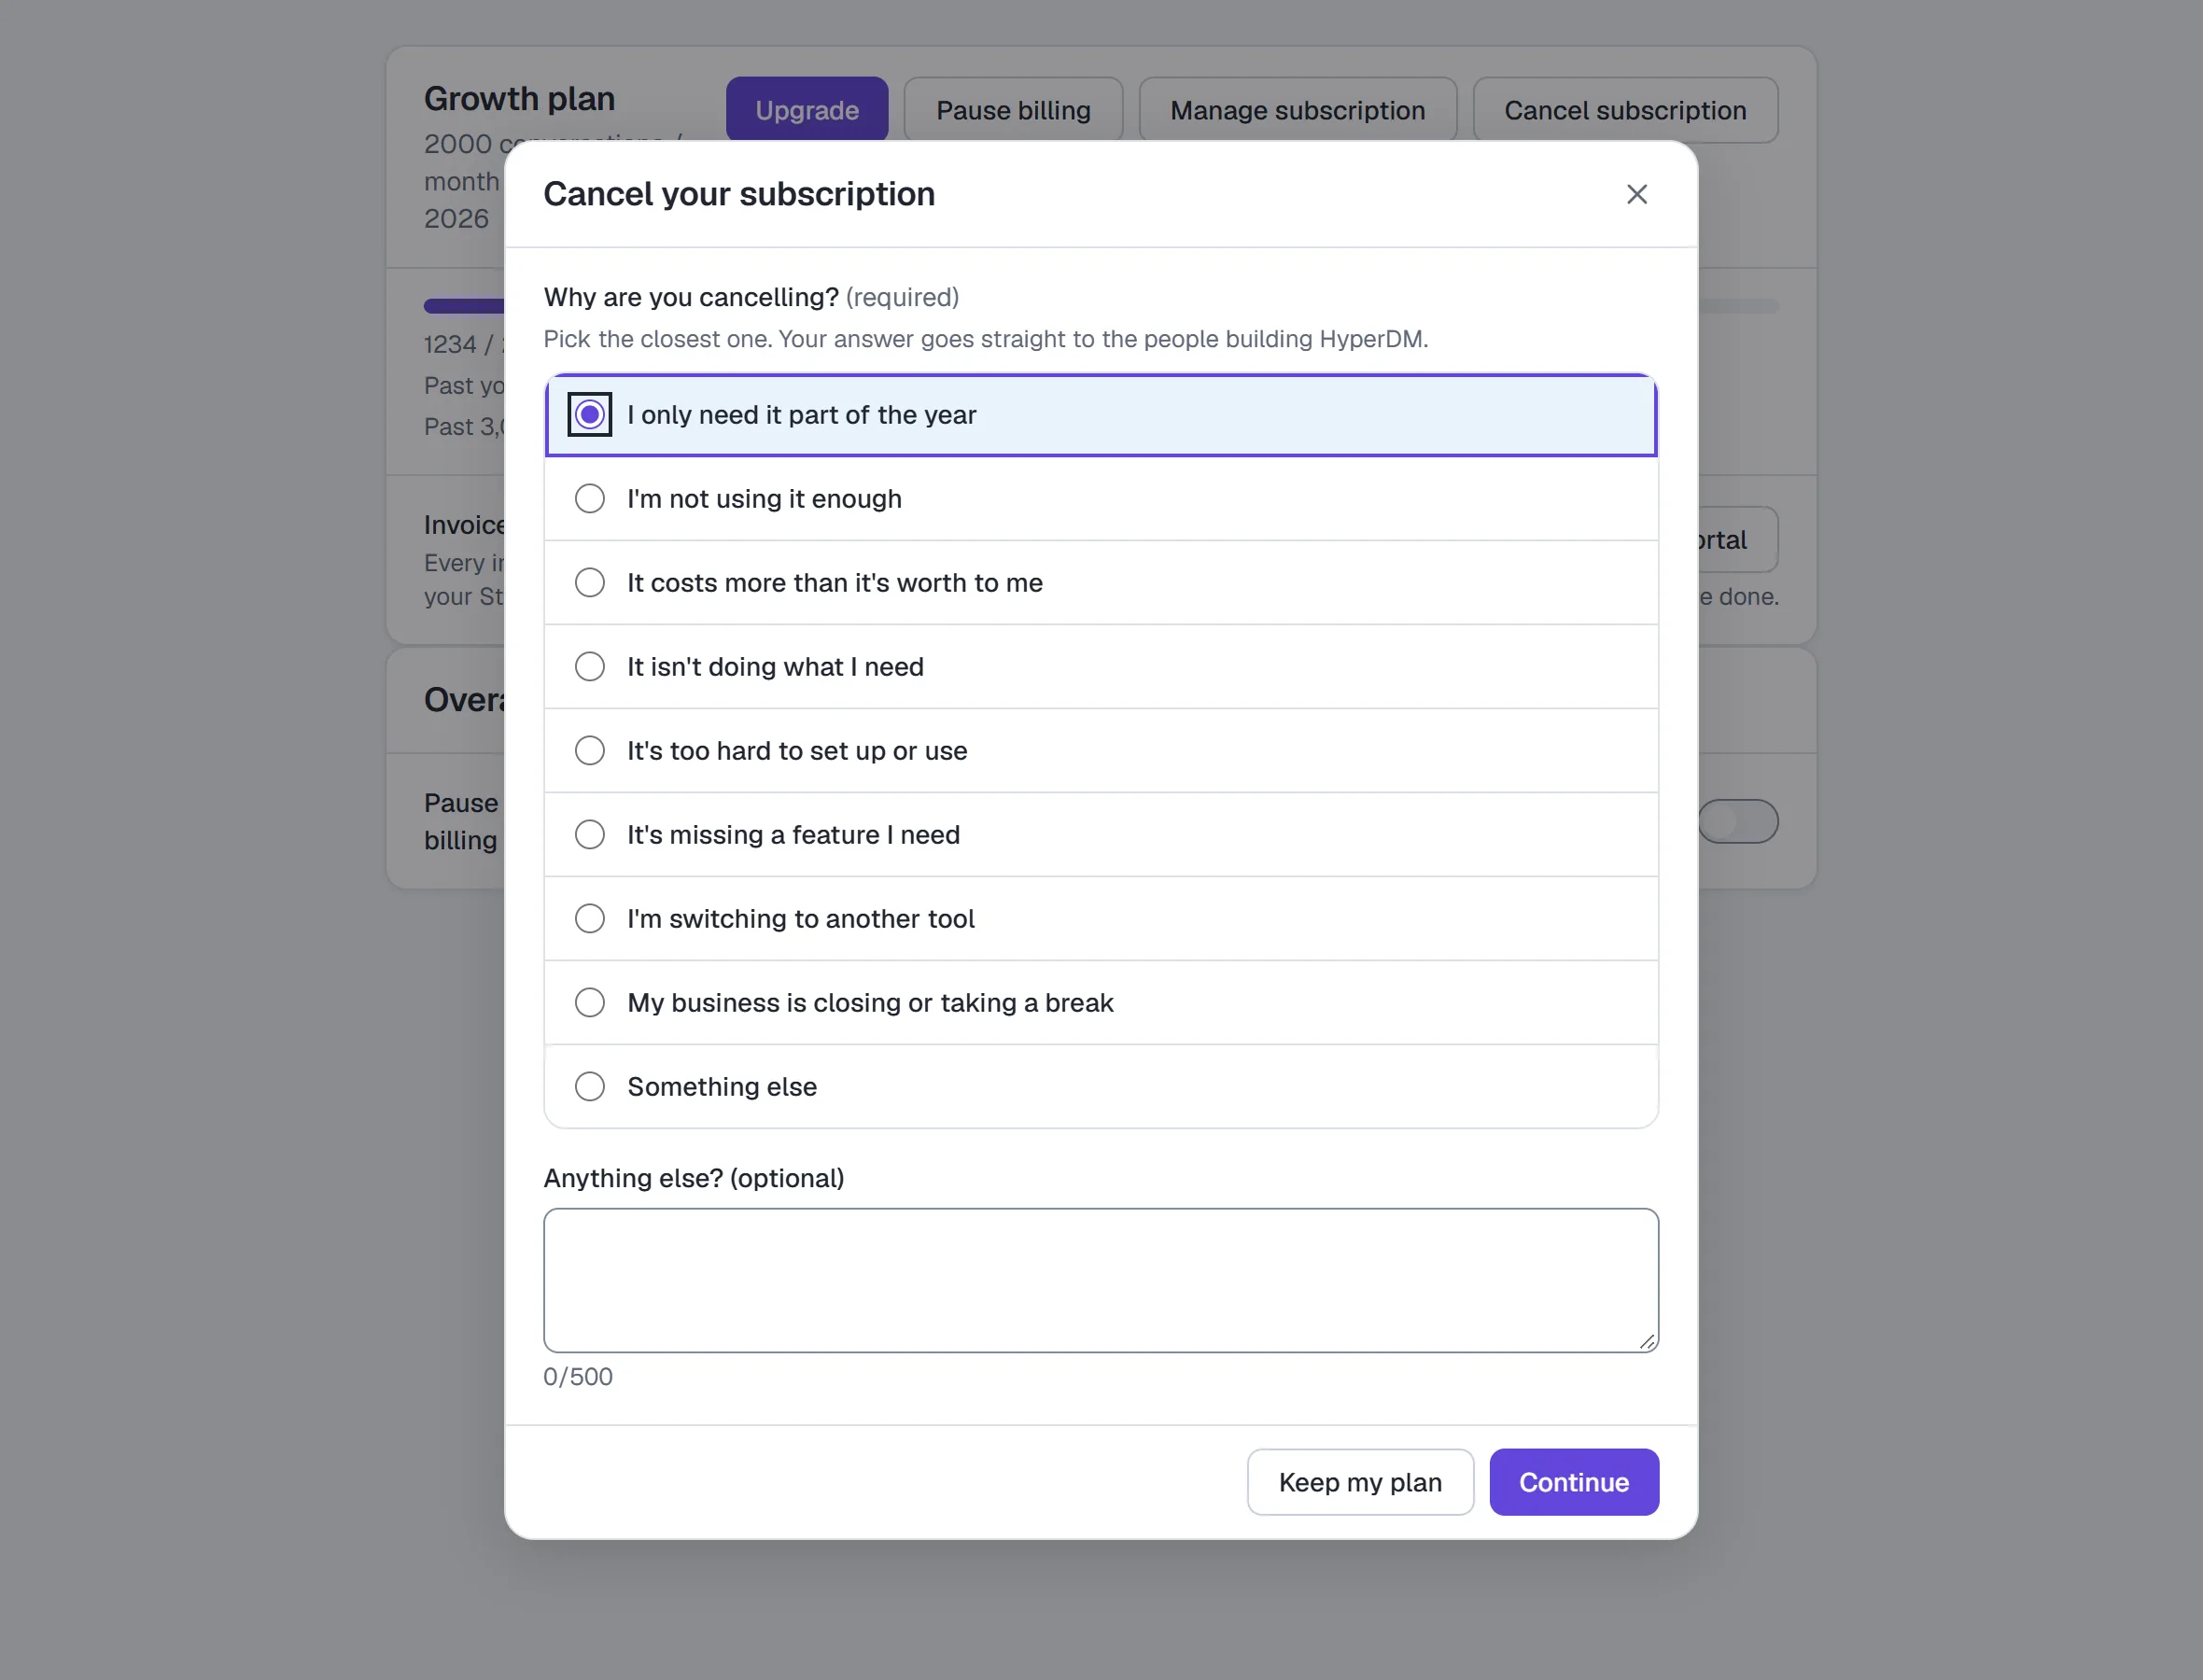Open Pause billing in the background page

pyautogui.click(x=1013, y=110)
